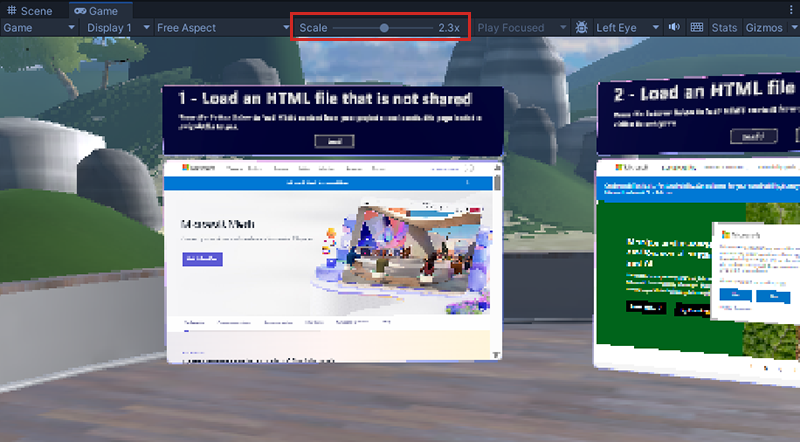Open the Game view mode dropdown
Screen dimensions: 800x442
click(39, 28)
